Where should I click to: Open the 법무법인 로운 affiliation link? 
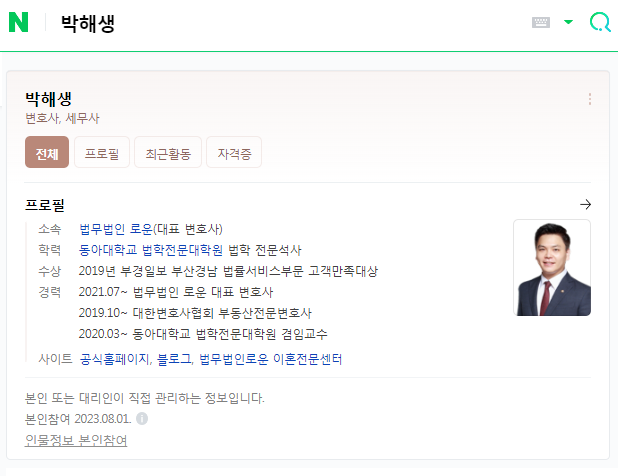click(116, 229)
